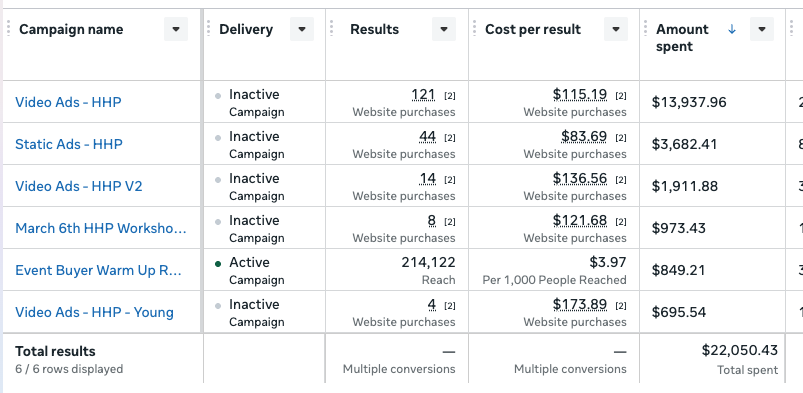Click the 8 results value

(x=431, y=221)
